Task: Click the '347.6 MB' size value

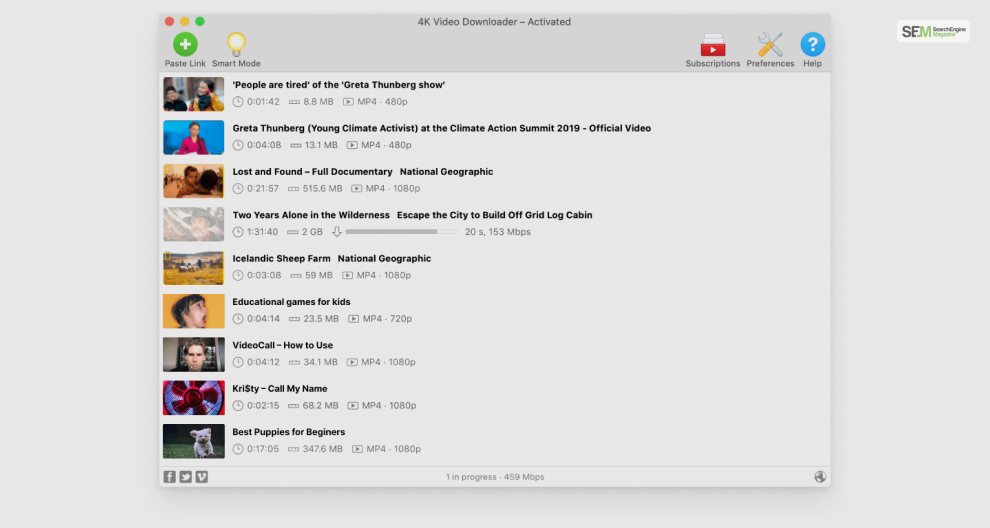Action: click(323, 449)
